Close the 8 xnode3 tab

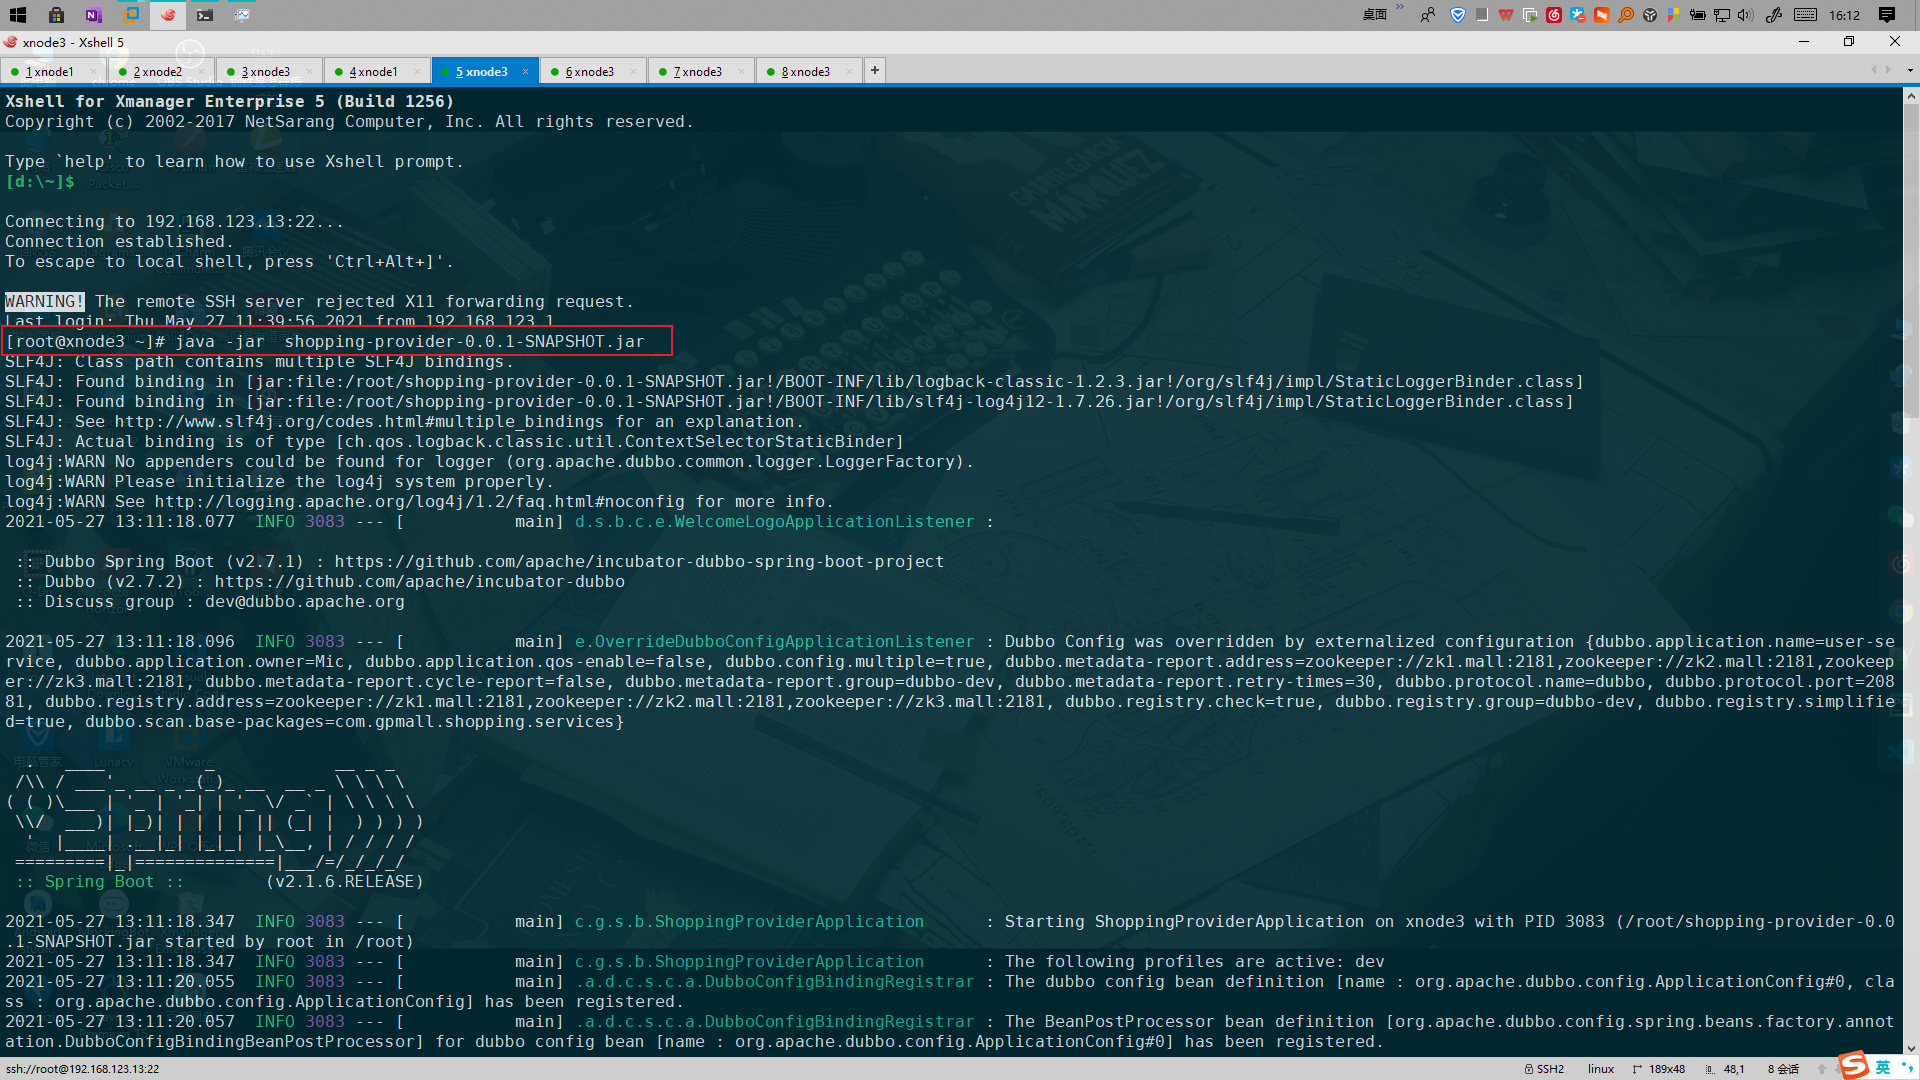coord(849,72)
